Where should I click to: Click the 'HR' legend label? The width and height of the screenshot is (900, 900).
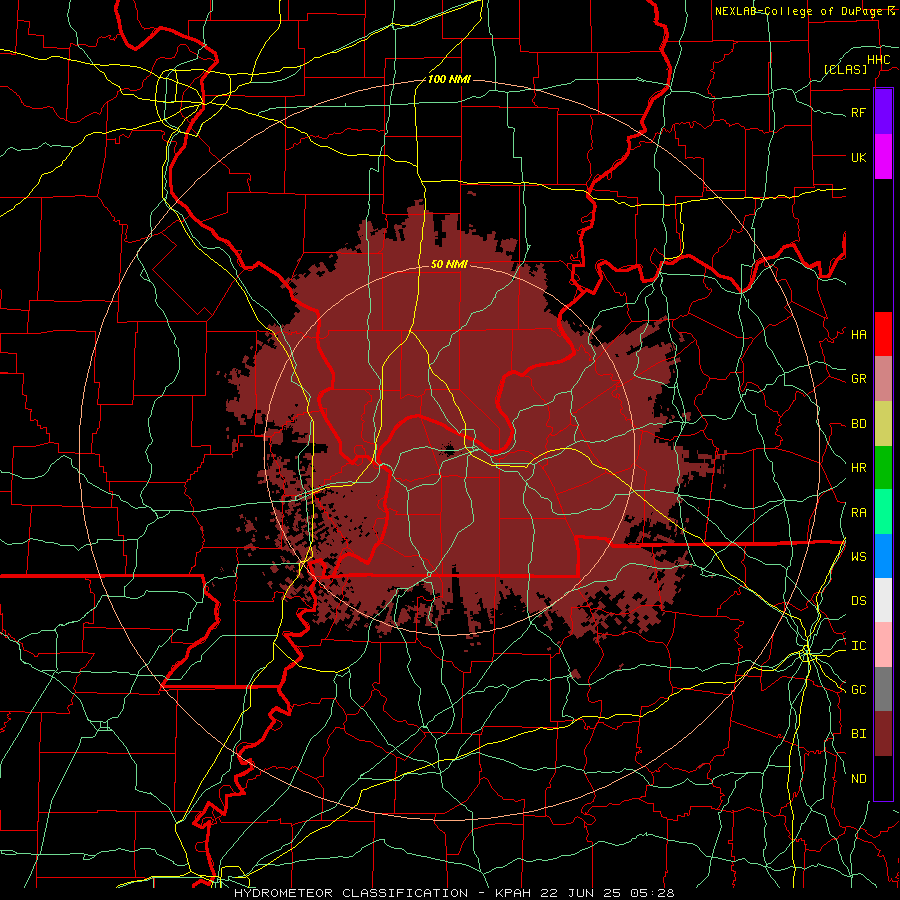(859, 468)
